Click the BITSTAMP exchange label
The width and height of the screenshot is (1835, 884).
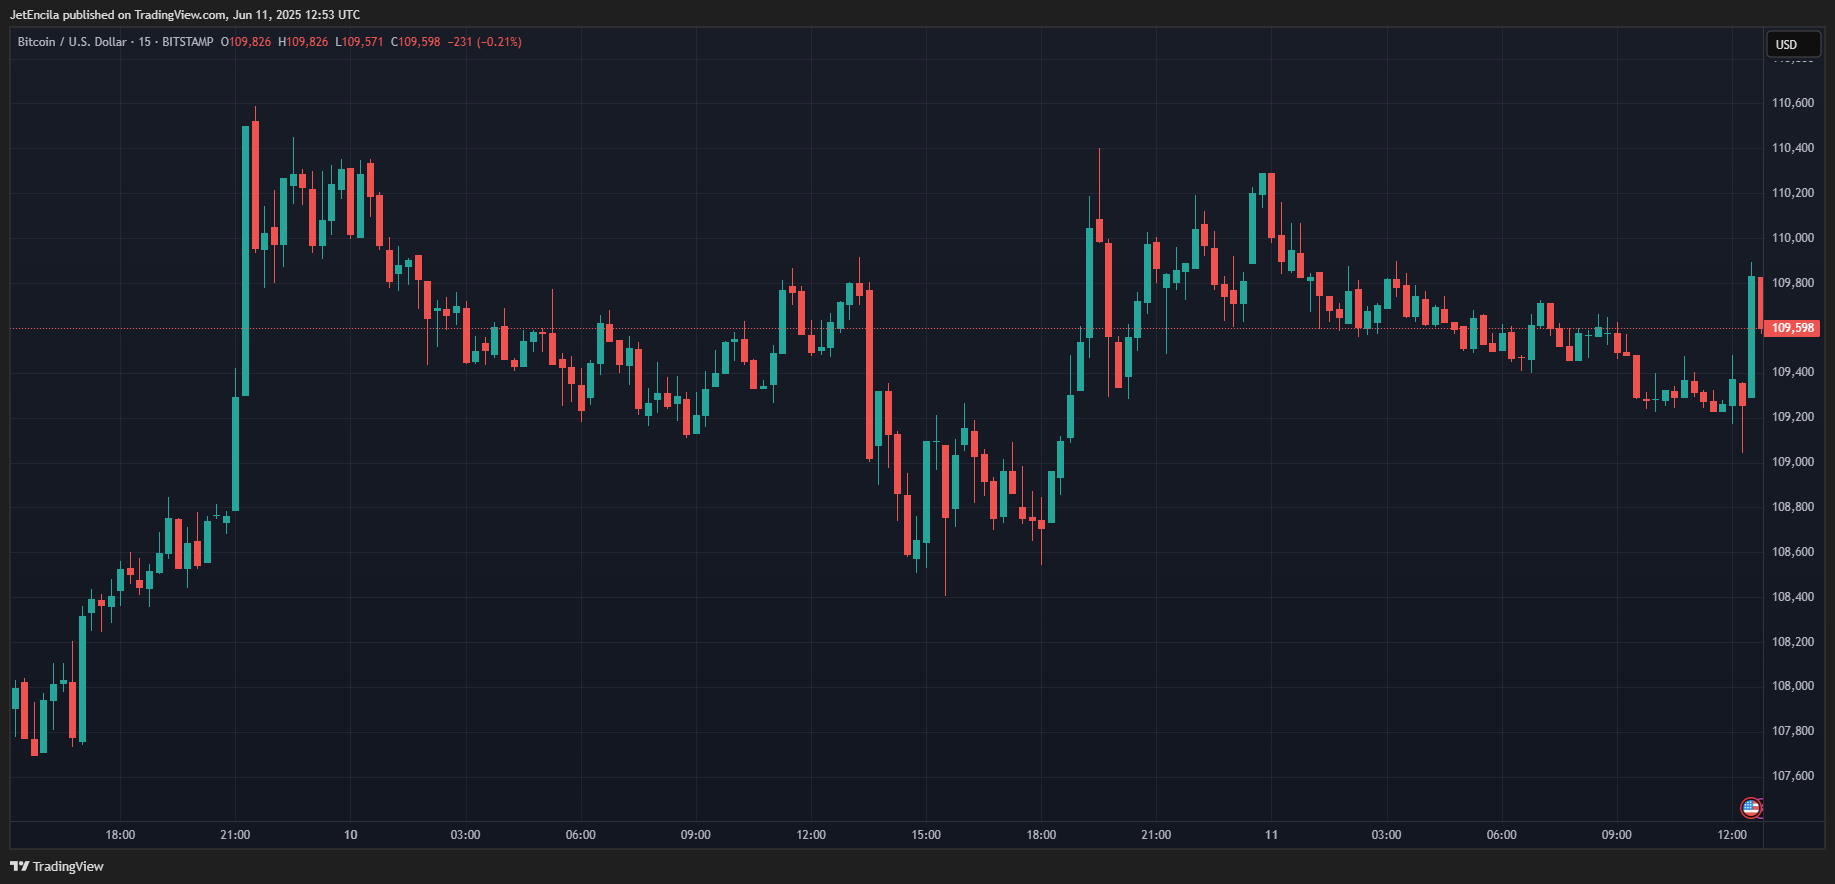pyautogui.click(x=188, y=42)
